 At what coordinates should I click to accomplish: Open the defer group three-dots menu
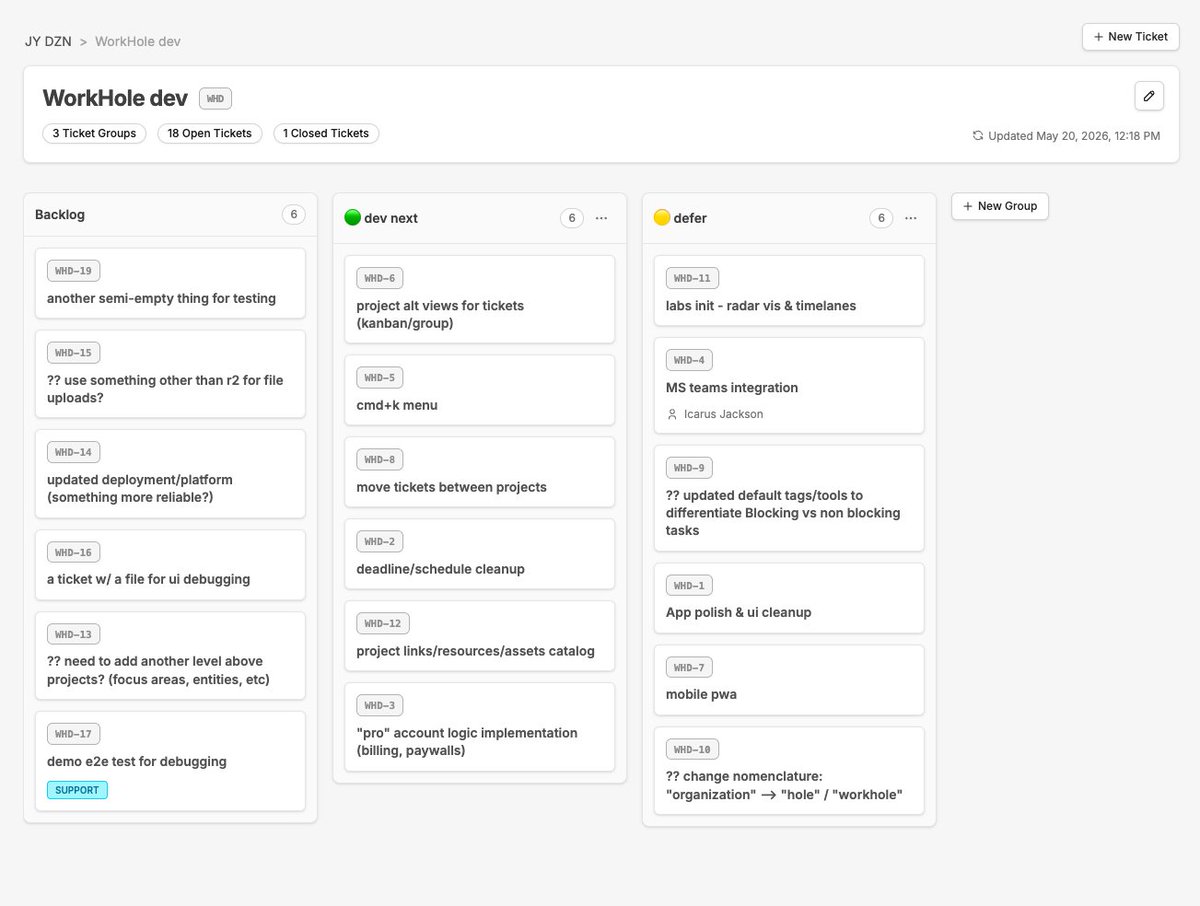910,218
